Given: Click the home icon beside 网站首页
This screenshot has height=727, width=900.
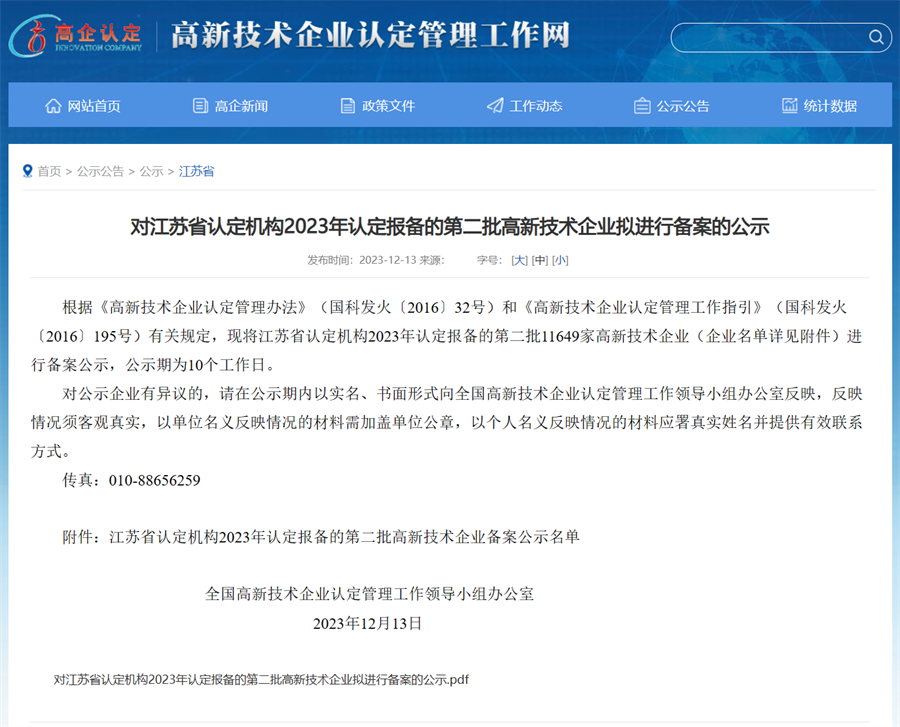Looking at the screenshot, I should point(53,106).
